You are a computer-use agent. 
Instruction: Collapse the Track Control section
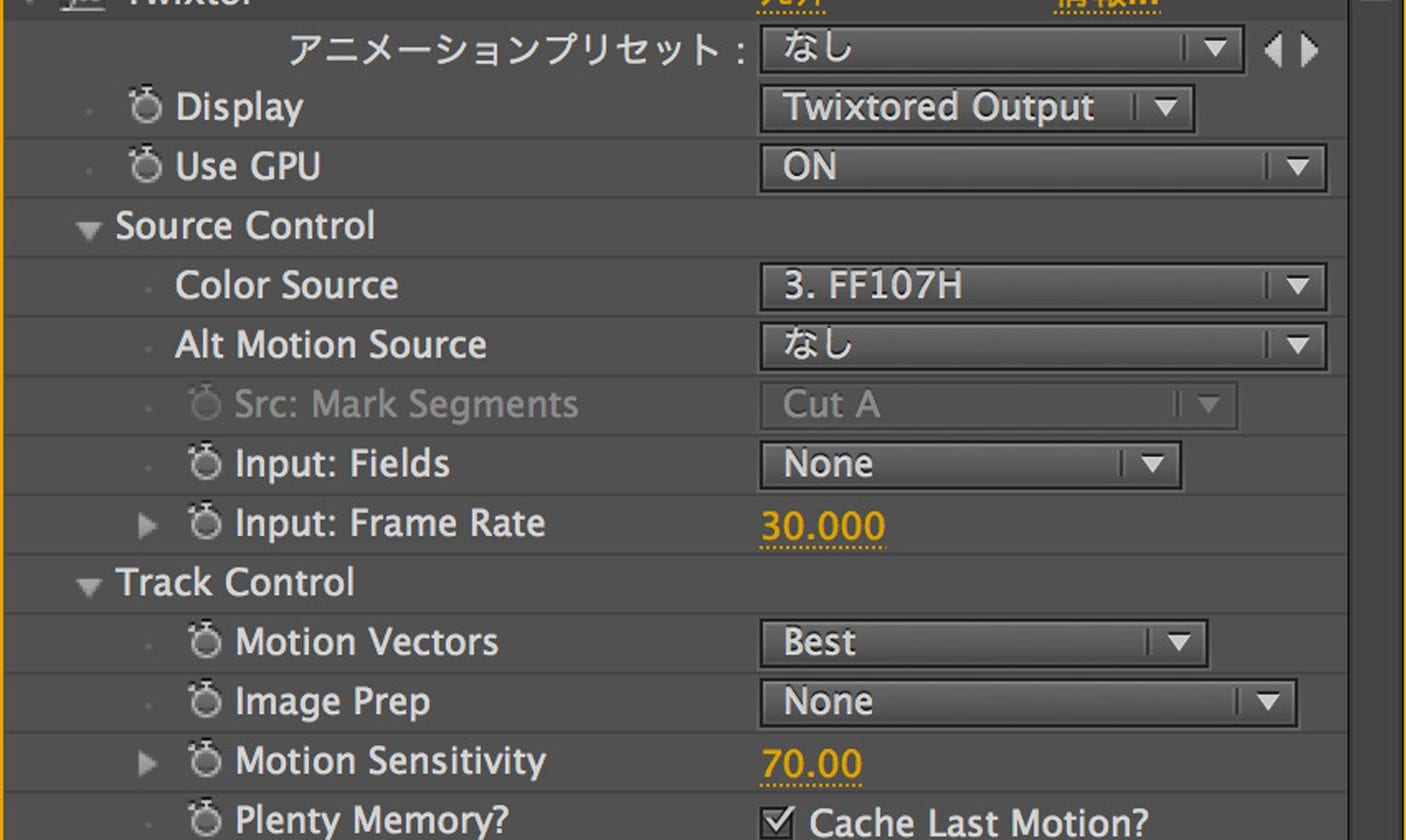(90, 587)
